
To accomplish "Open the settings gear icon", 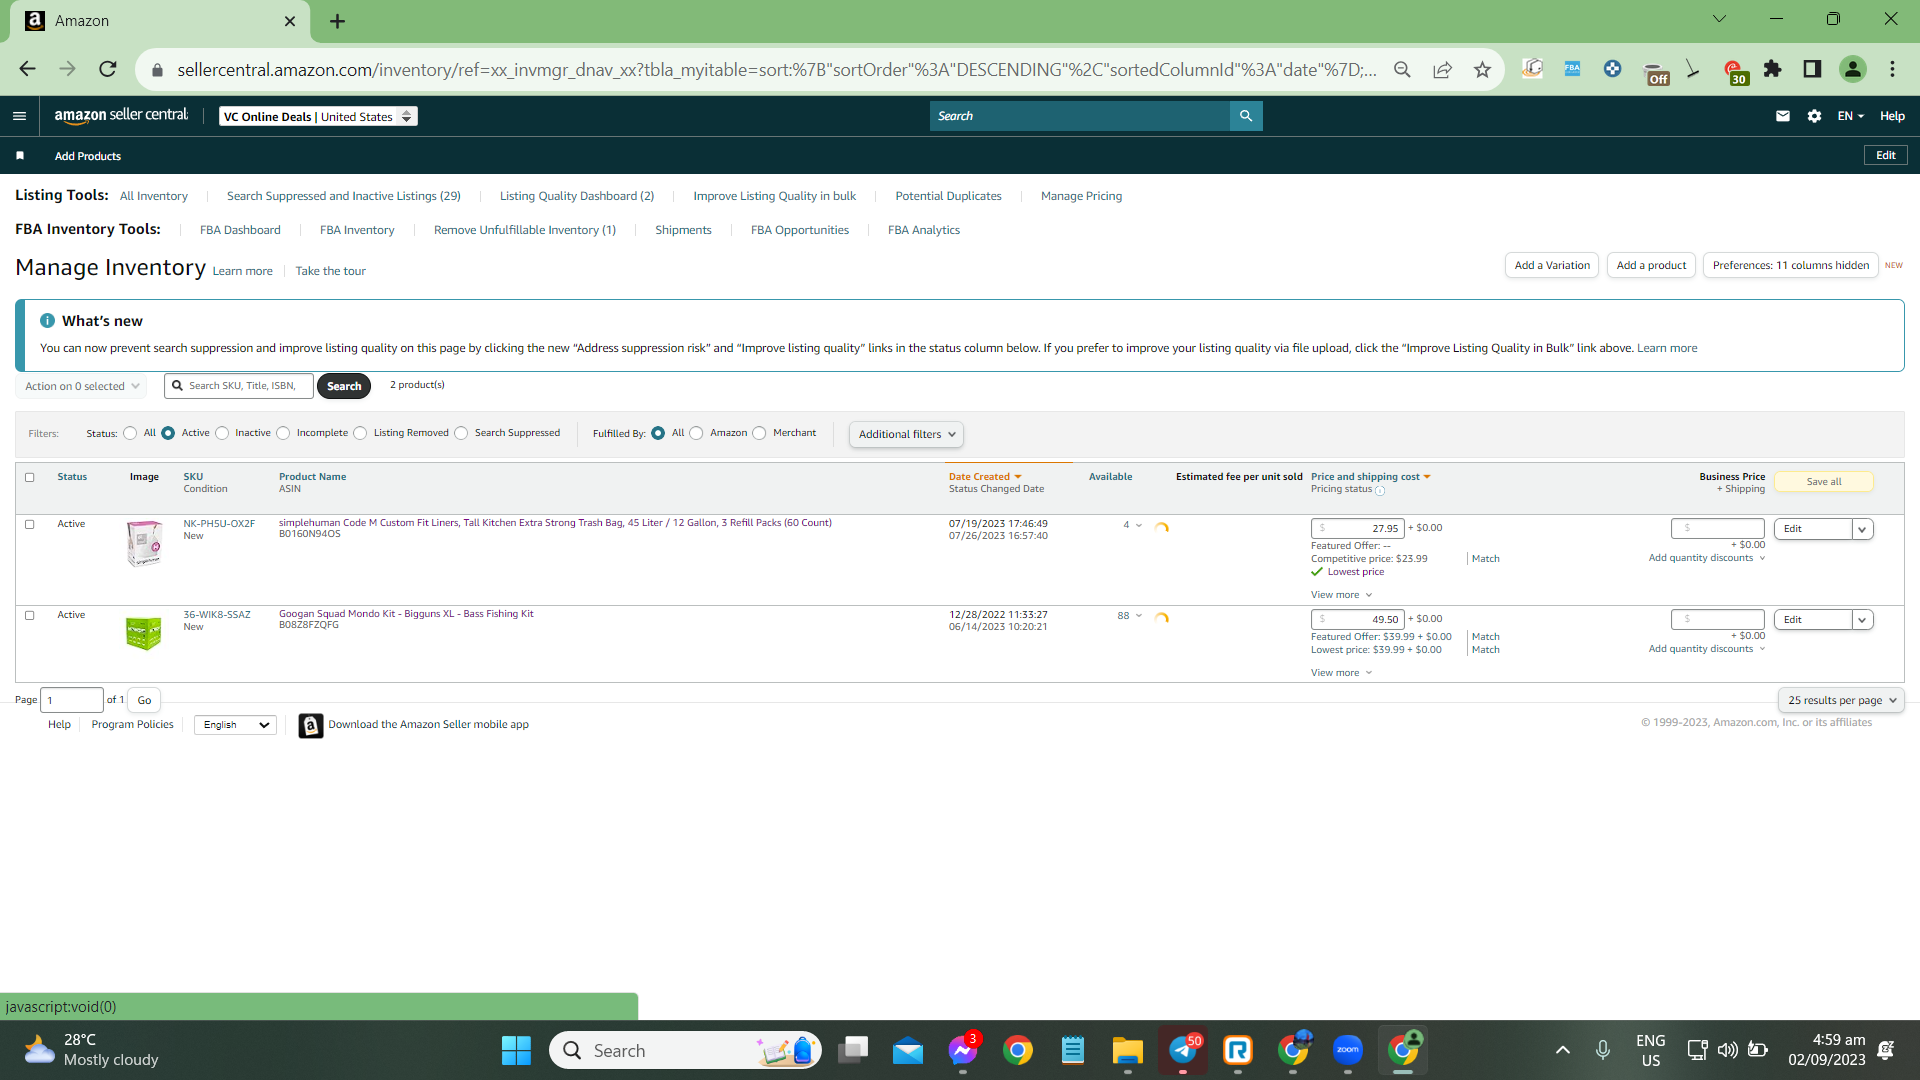I will [x=1815, y=116].
